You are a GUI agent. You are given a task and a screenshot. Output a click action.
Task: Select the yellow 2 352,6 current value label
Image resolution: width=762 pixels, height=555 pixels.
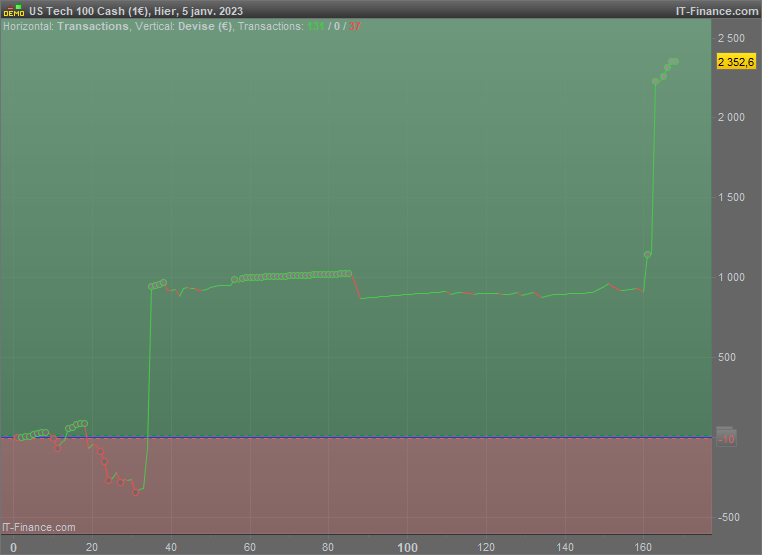[736, 62]
